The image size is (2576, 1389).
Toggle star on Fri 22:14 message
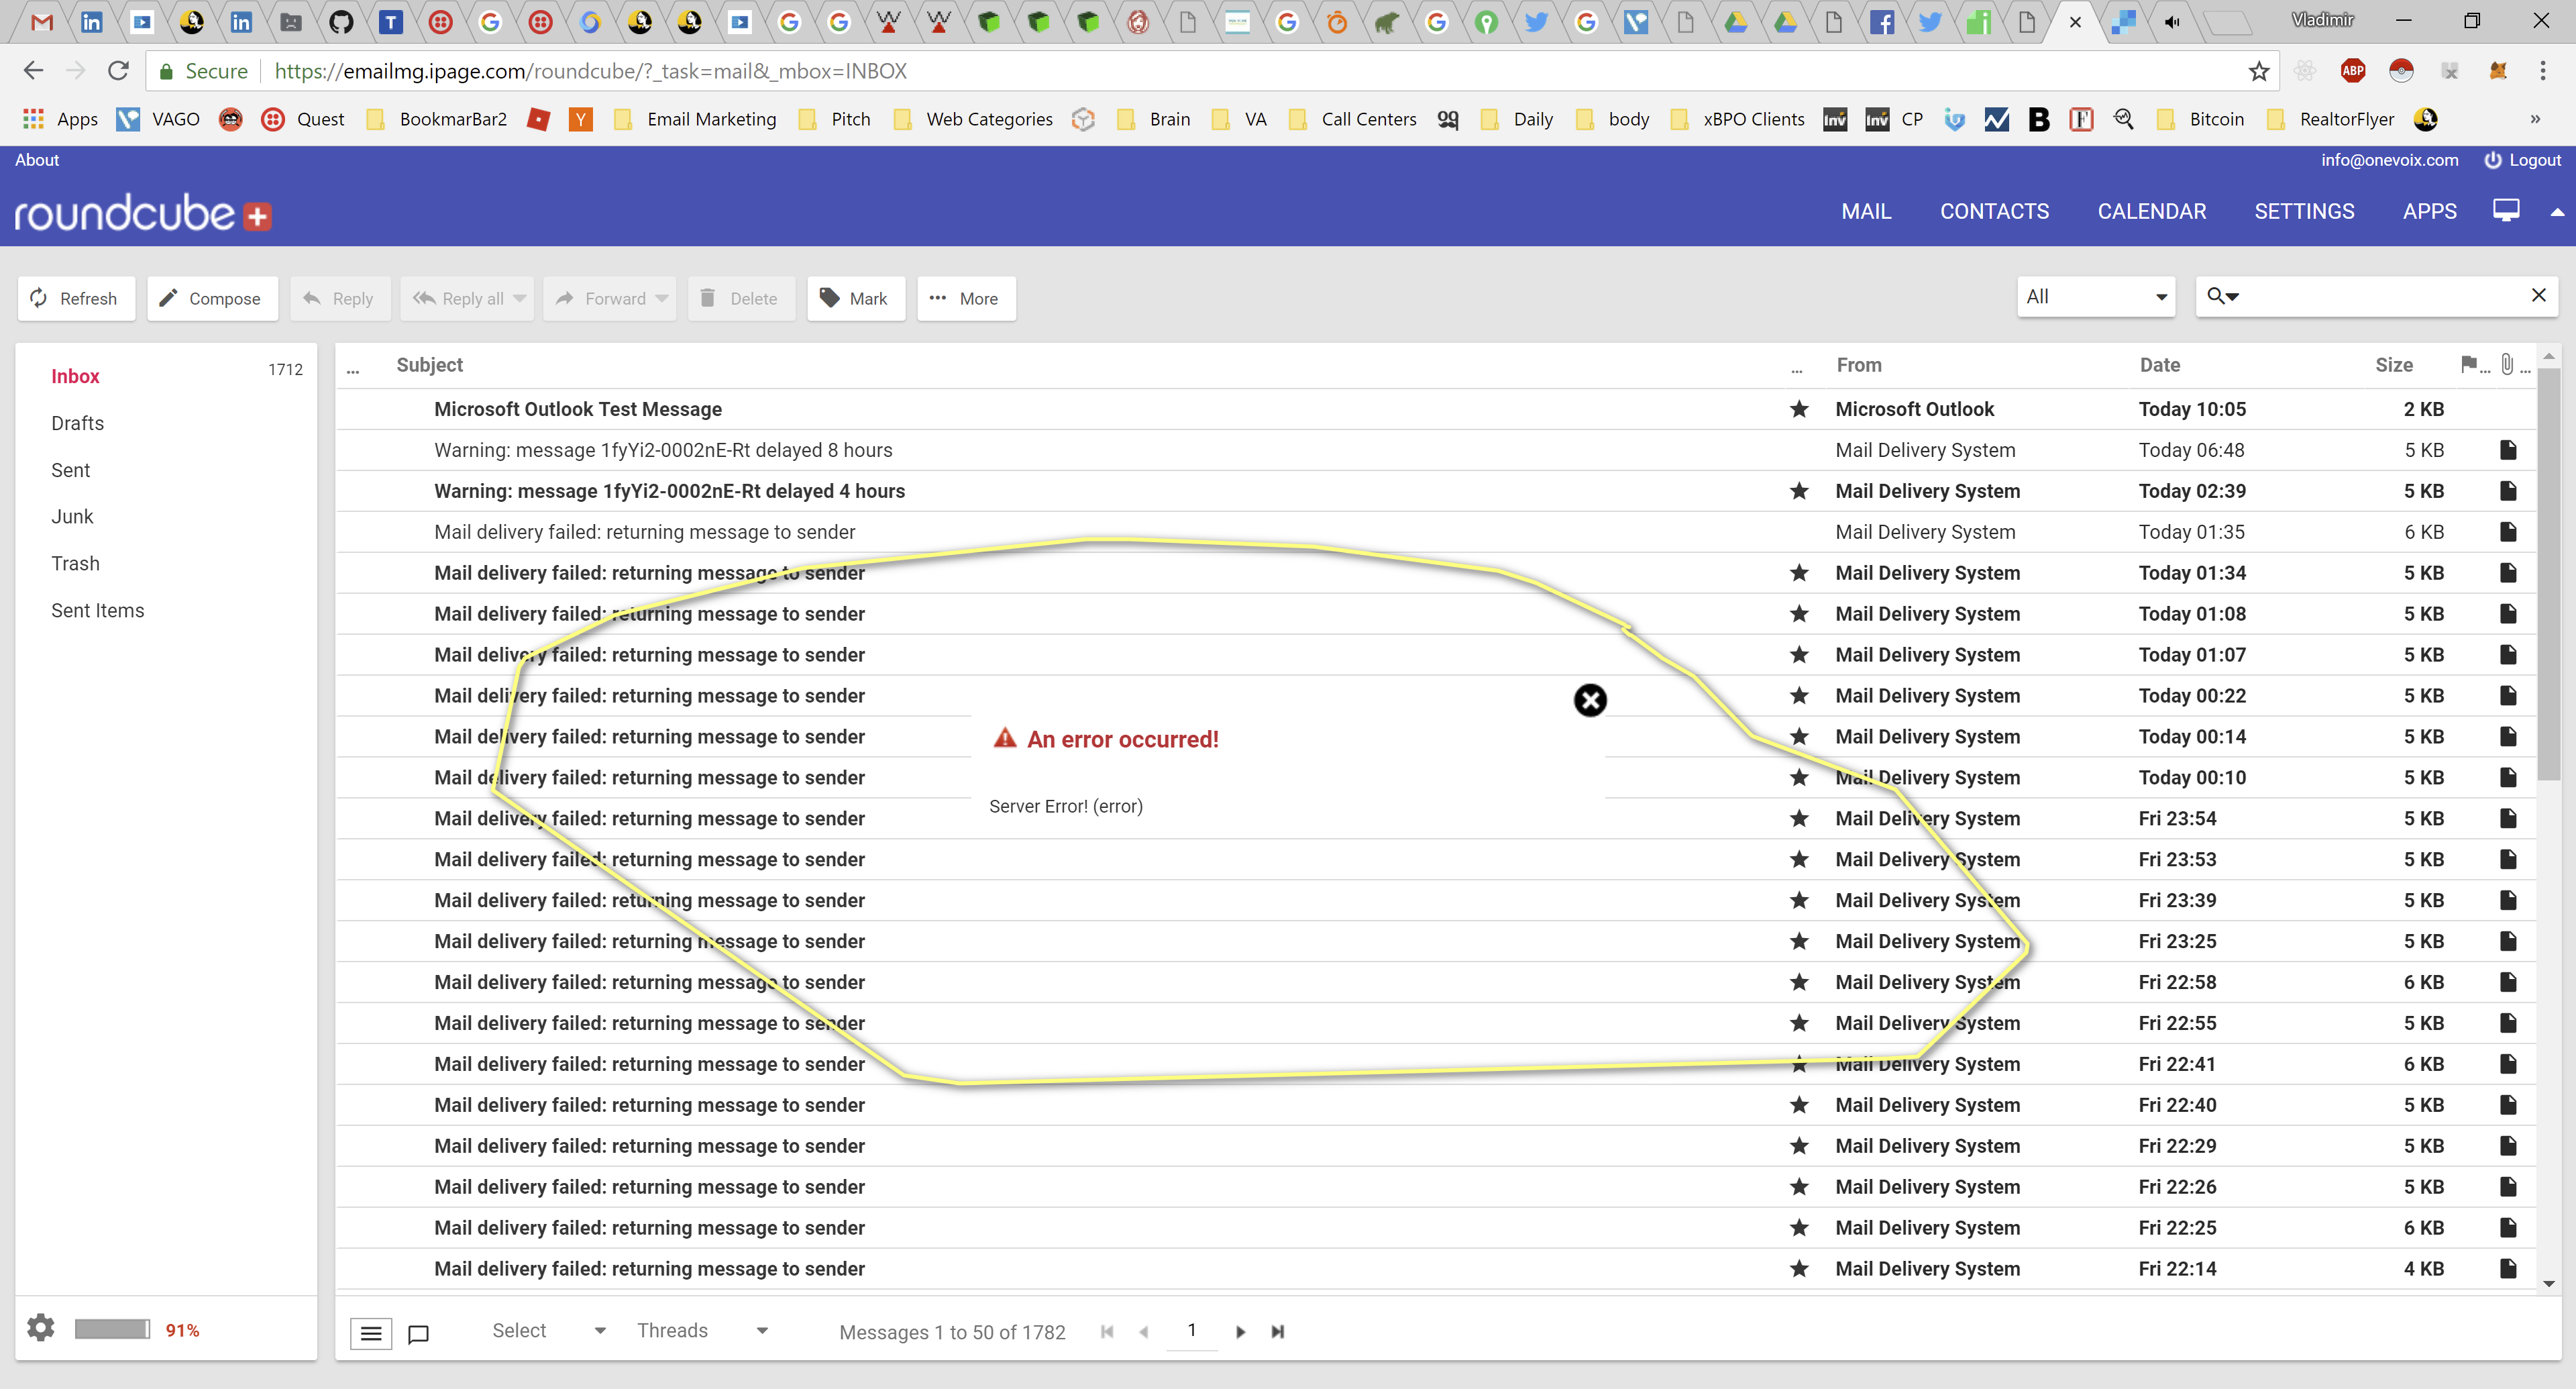pos(1798,1268)
